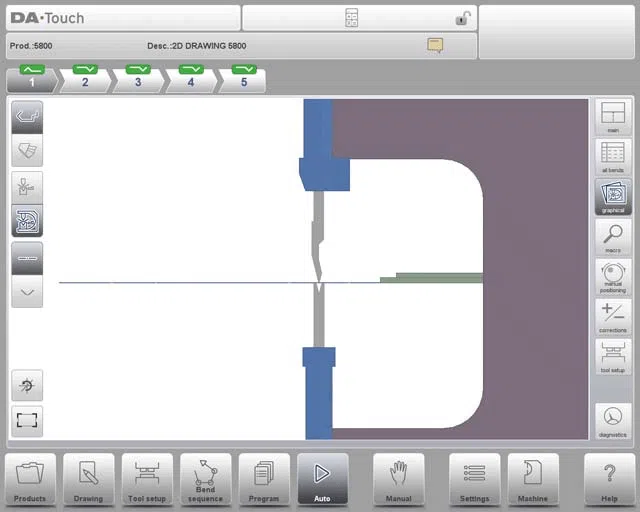Activate the Auto mode
Image resolution: width=640 pixels, height=512 pixels.
tap(322, 479)
